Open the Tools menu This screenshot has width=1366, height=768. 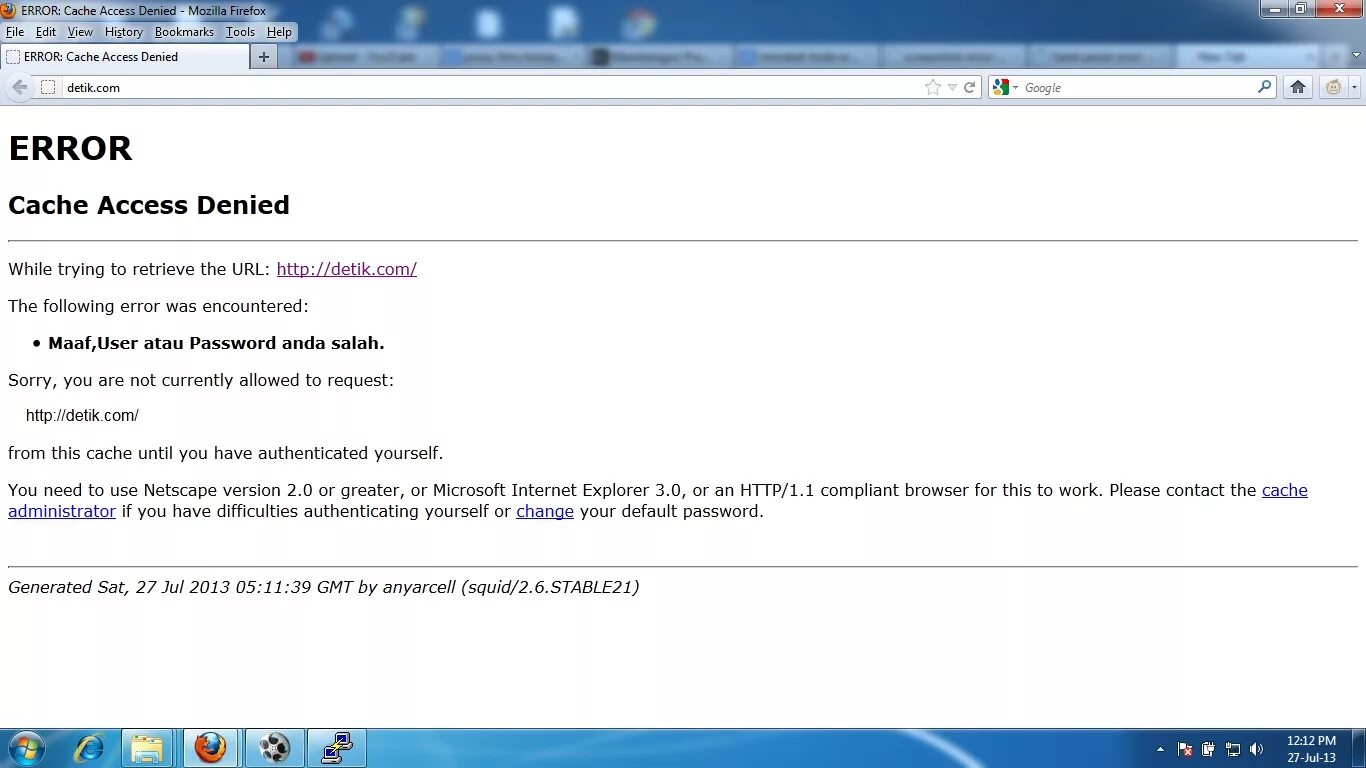[x=240, y=32]
